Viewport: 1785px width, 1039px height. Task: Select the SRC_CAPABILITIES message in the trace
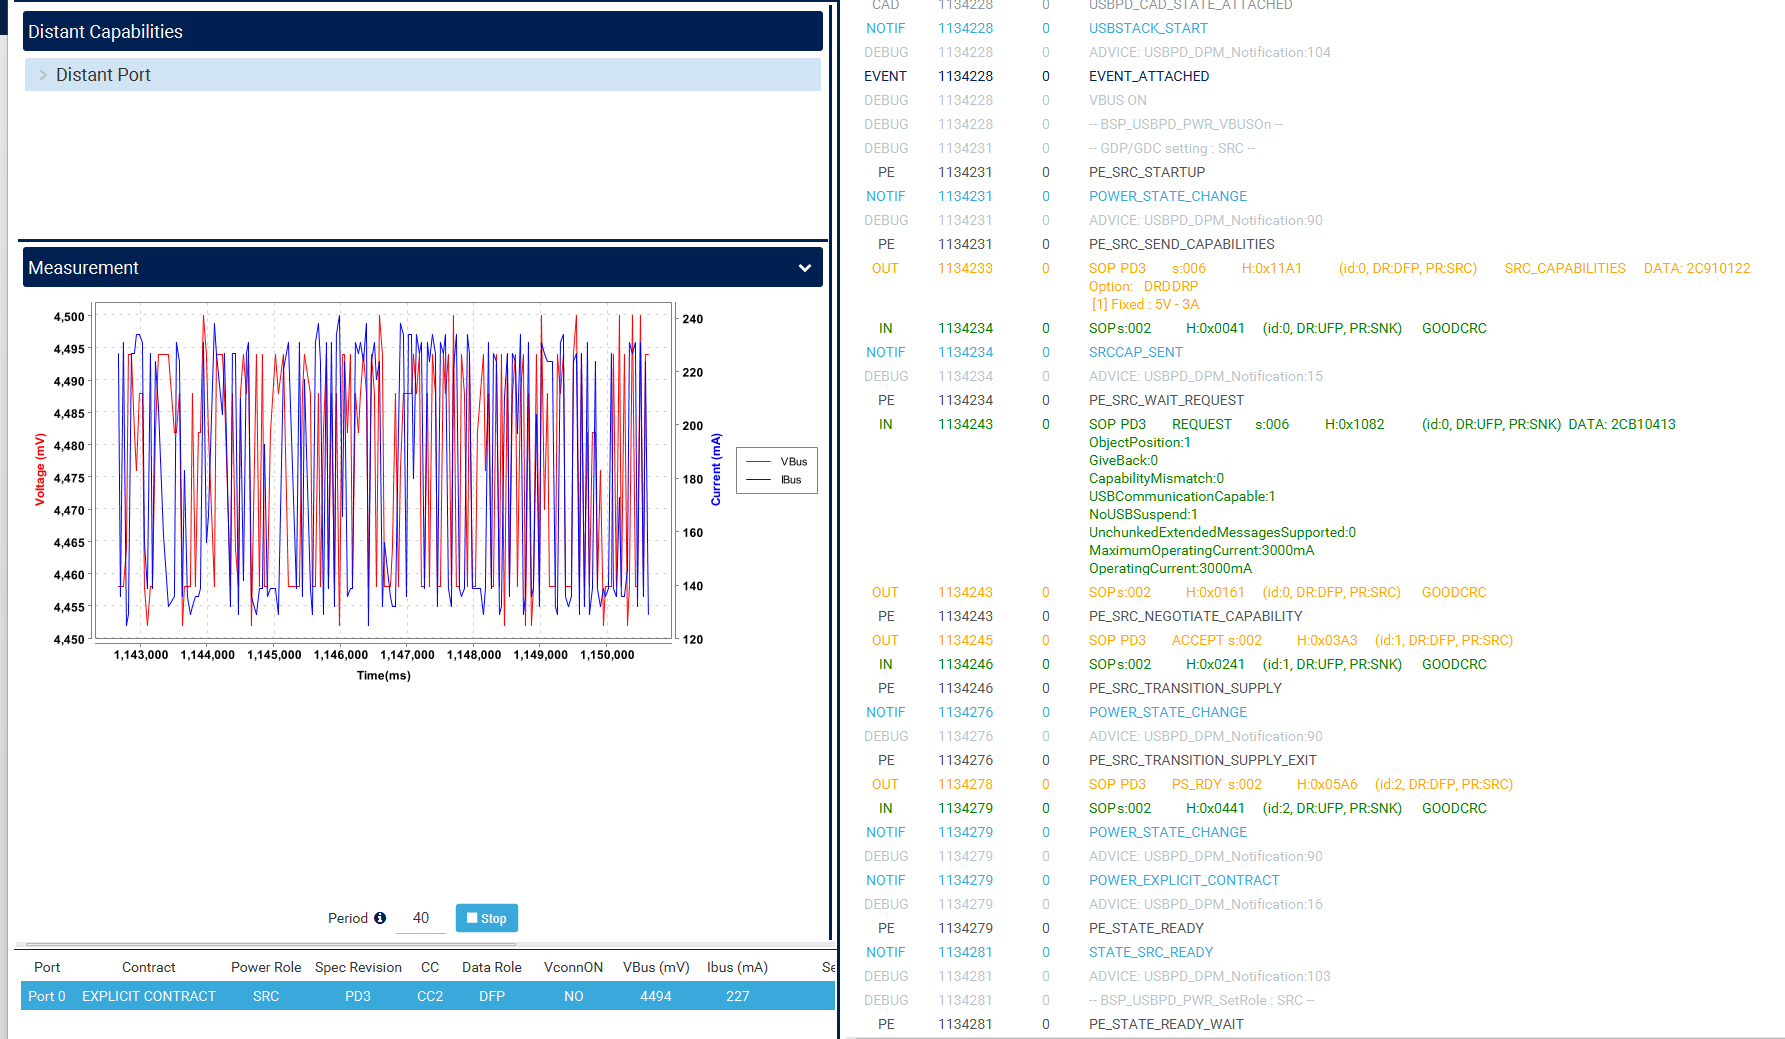[1564, 268]
